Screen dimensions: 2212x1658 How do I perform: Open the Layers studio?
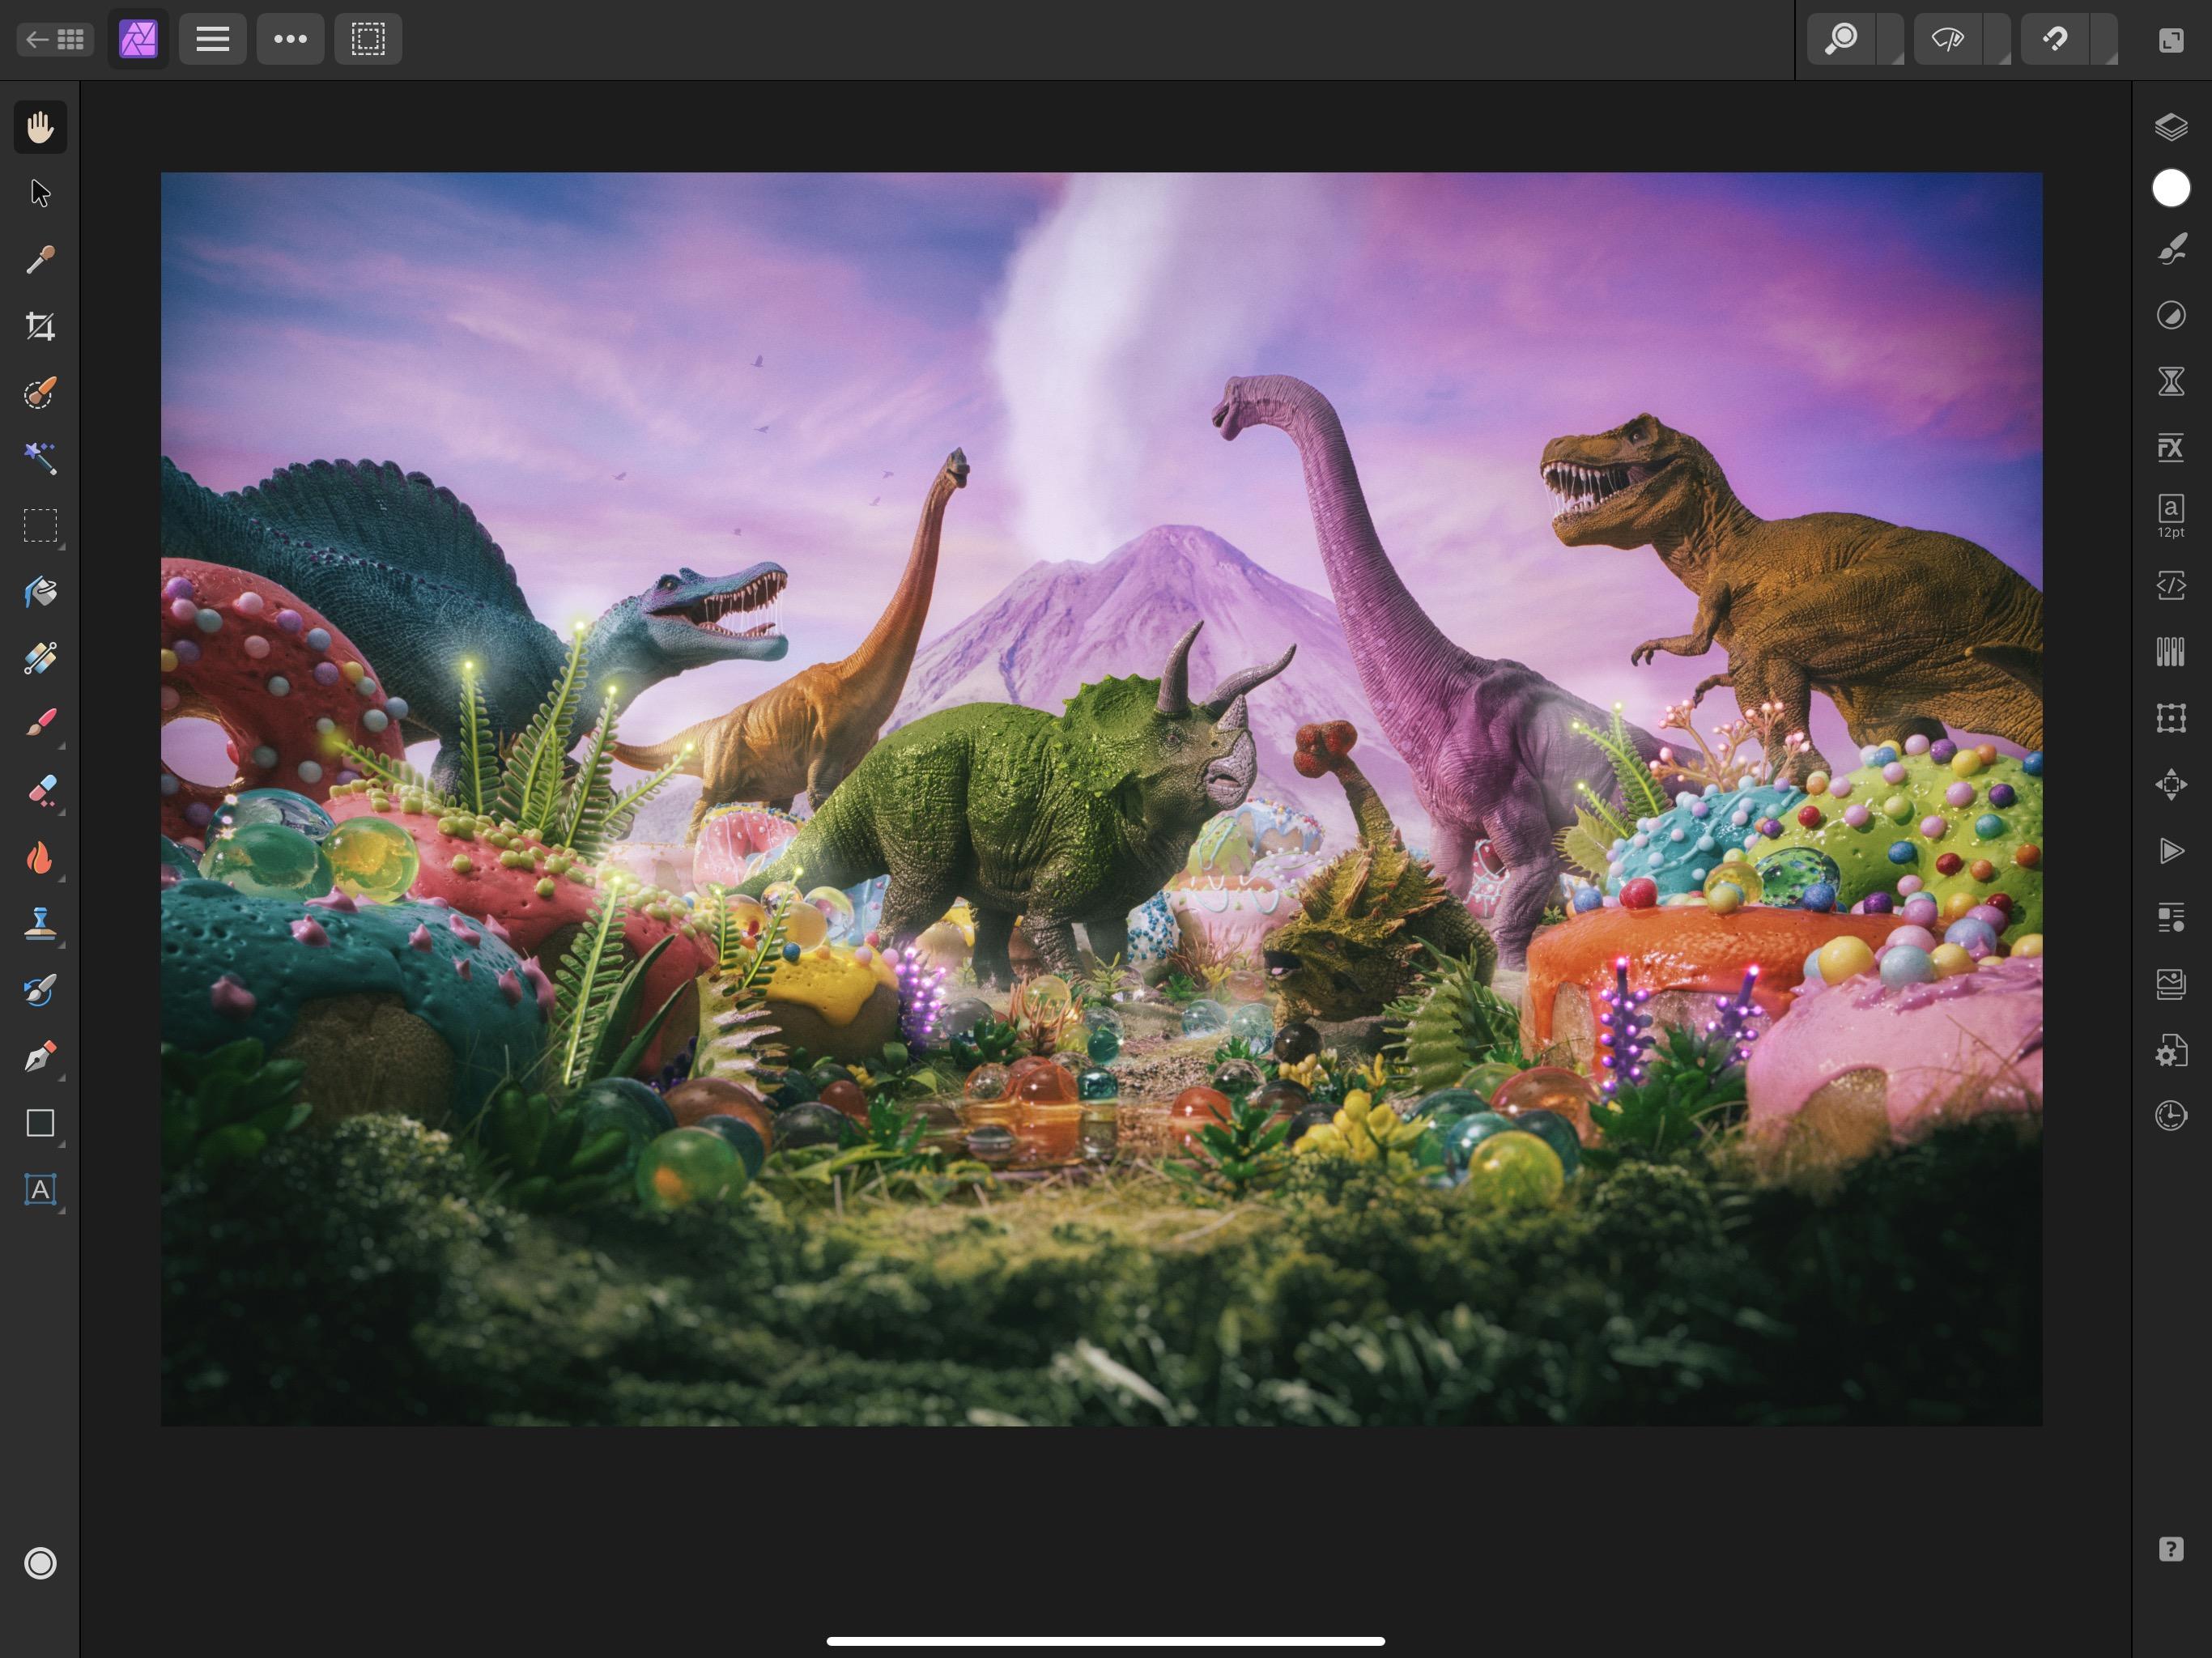click(2172, 127)
